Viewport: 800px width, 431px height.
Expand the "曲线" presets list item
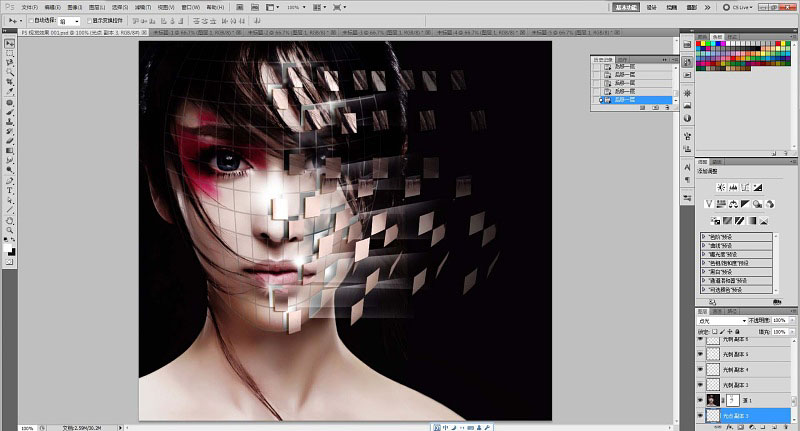(x=704, y=245)
